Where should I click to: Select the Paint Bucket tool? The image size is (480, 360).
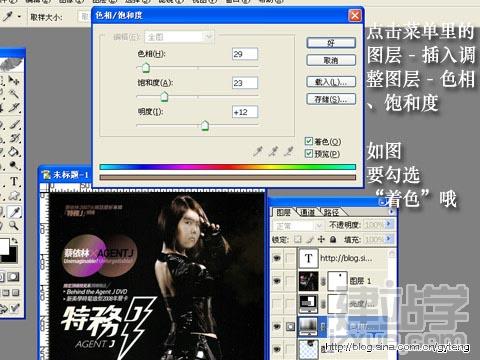coord(14,152)
